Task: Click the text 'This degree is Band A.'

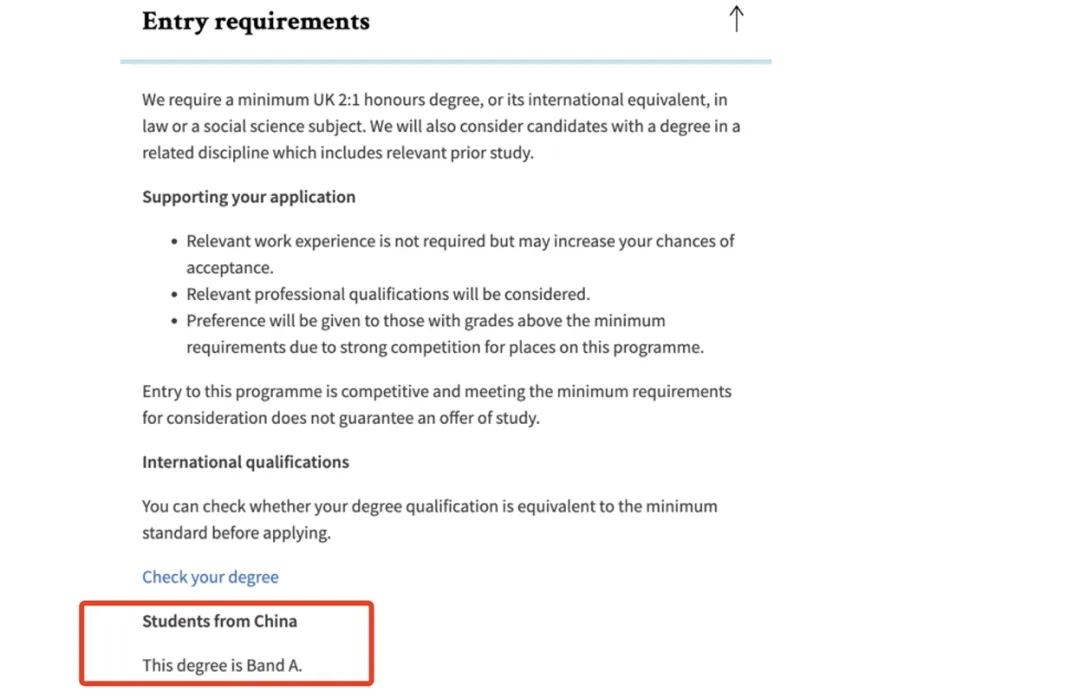Action: click(222, 665)
